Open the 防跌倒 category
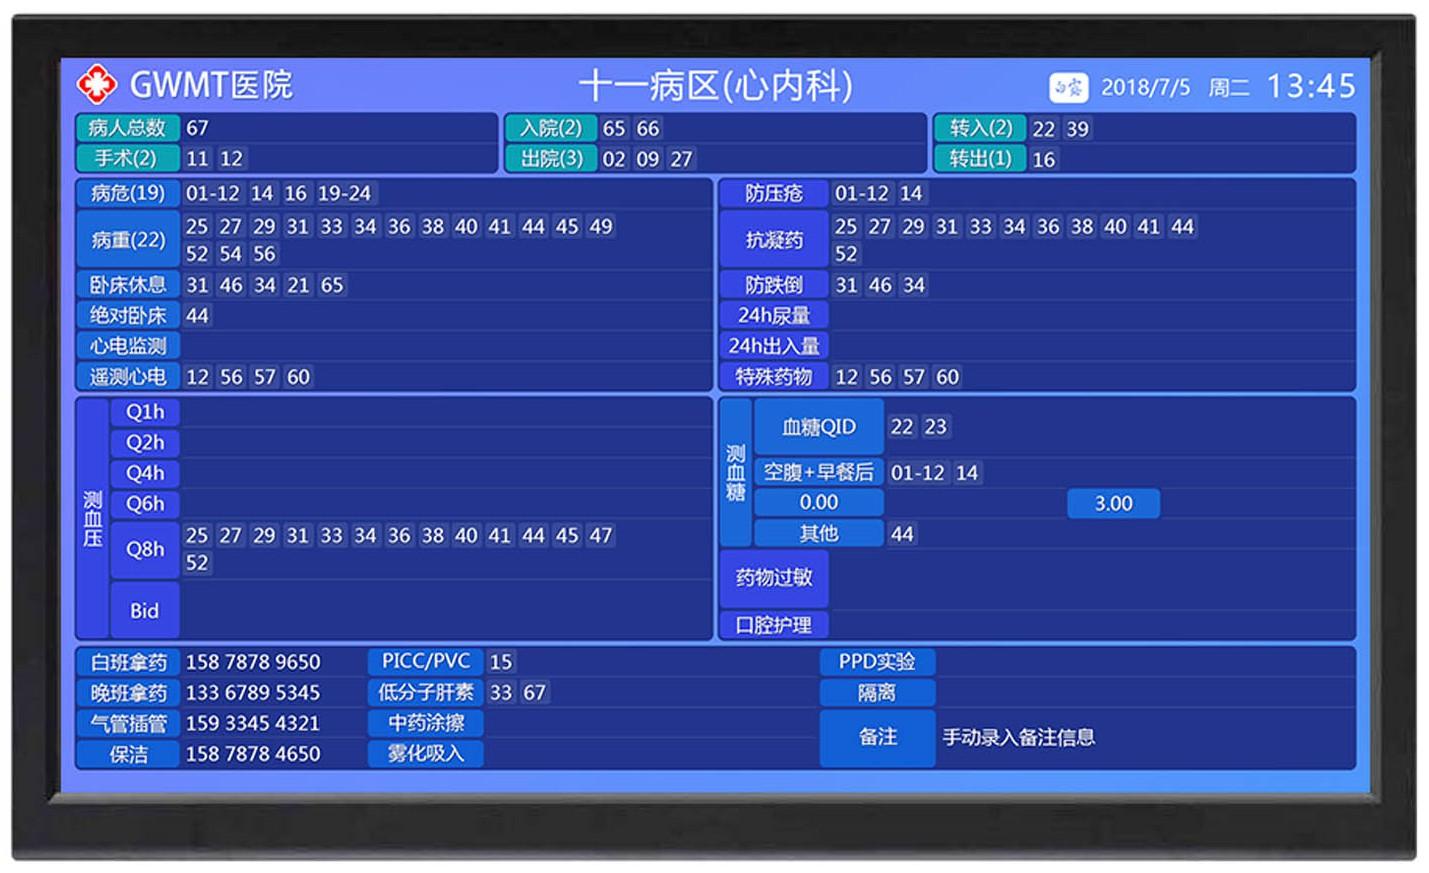The width and height of the screenshot is (1429, 873). 774,285
